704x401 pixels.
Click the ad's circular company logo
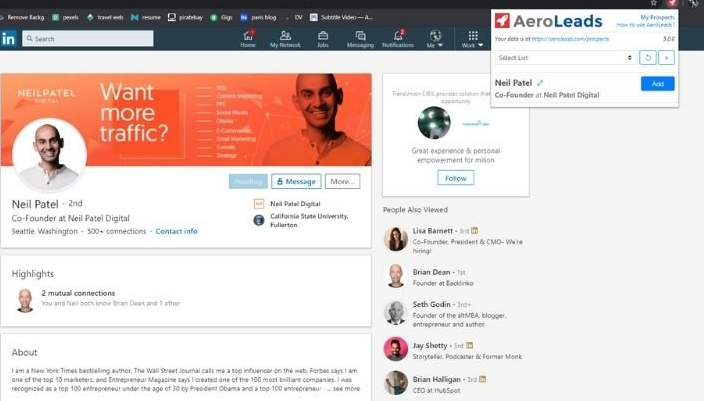[434, 123]
